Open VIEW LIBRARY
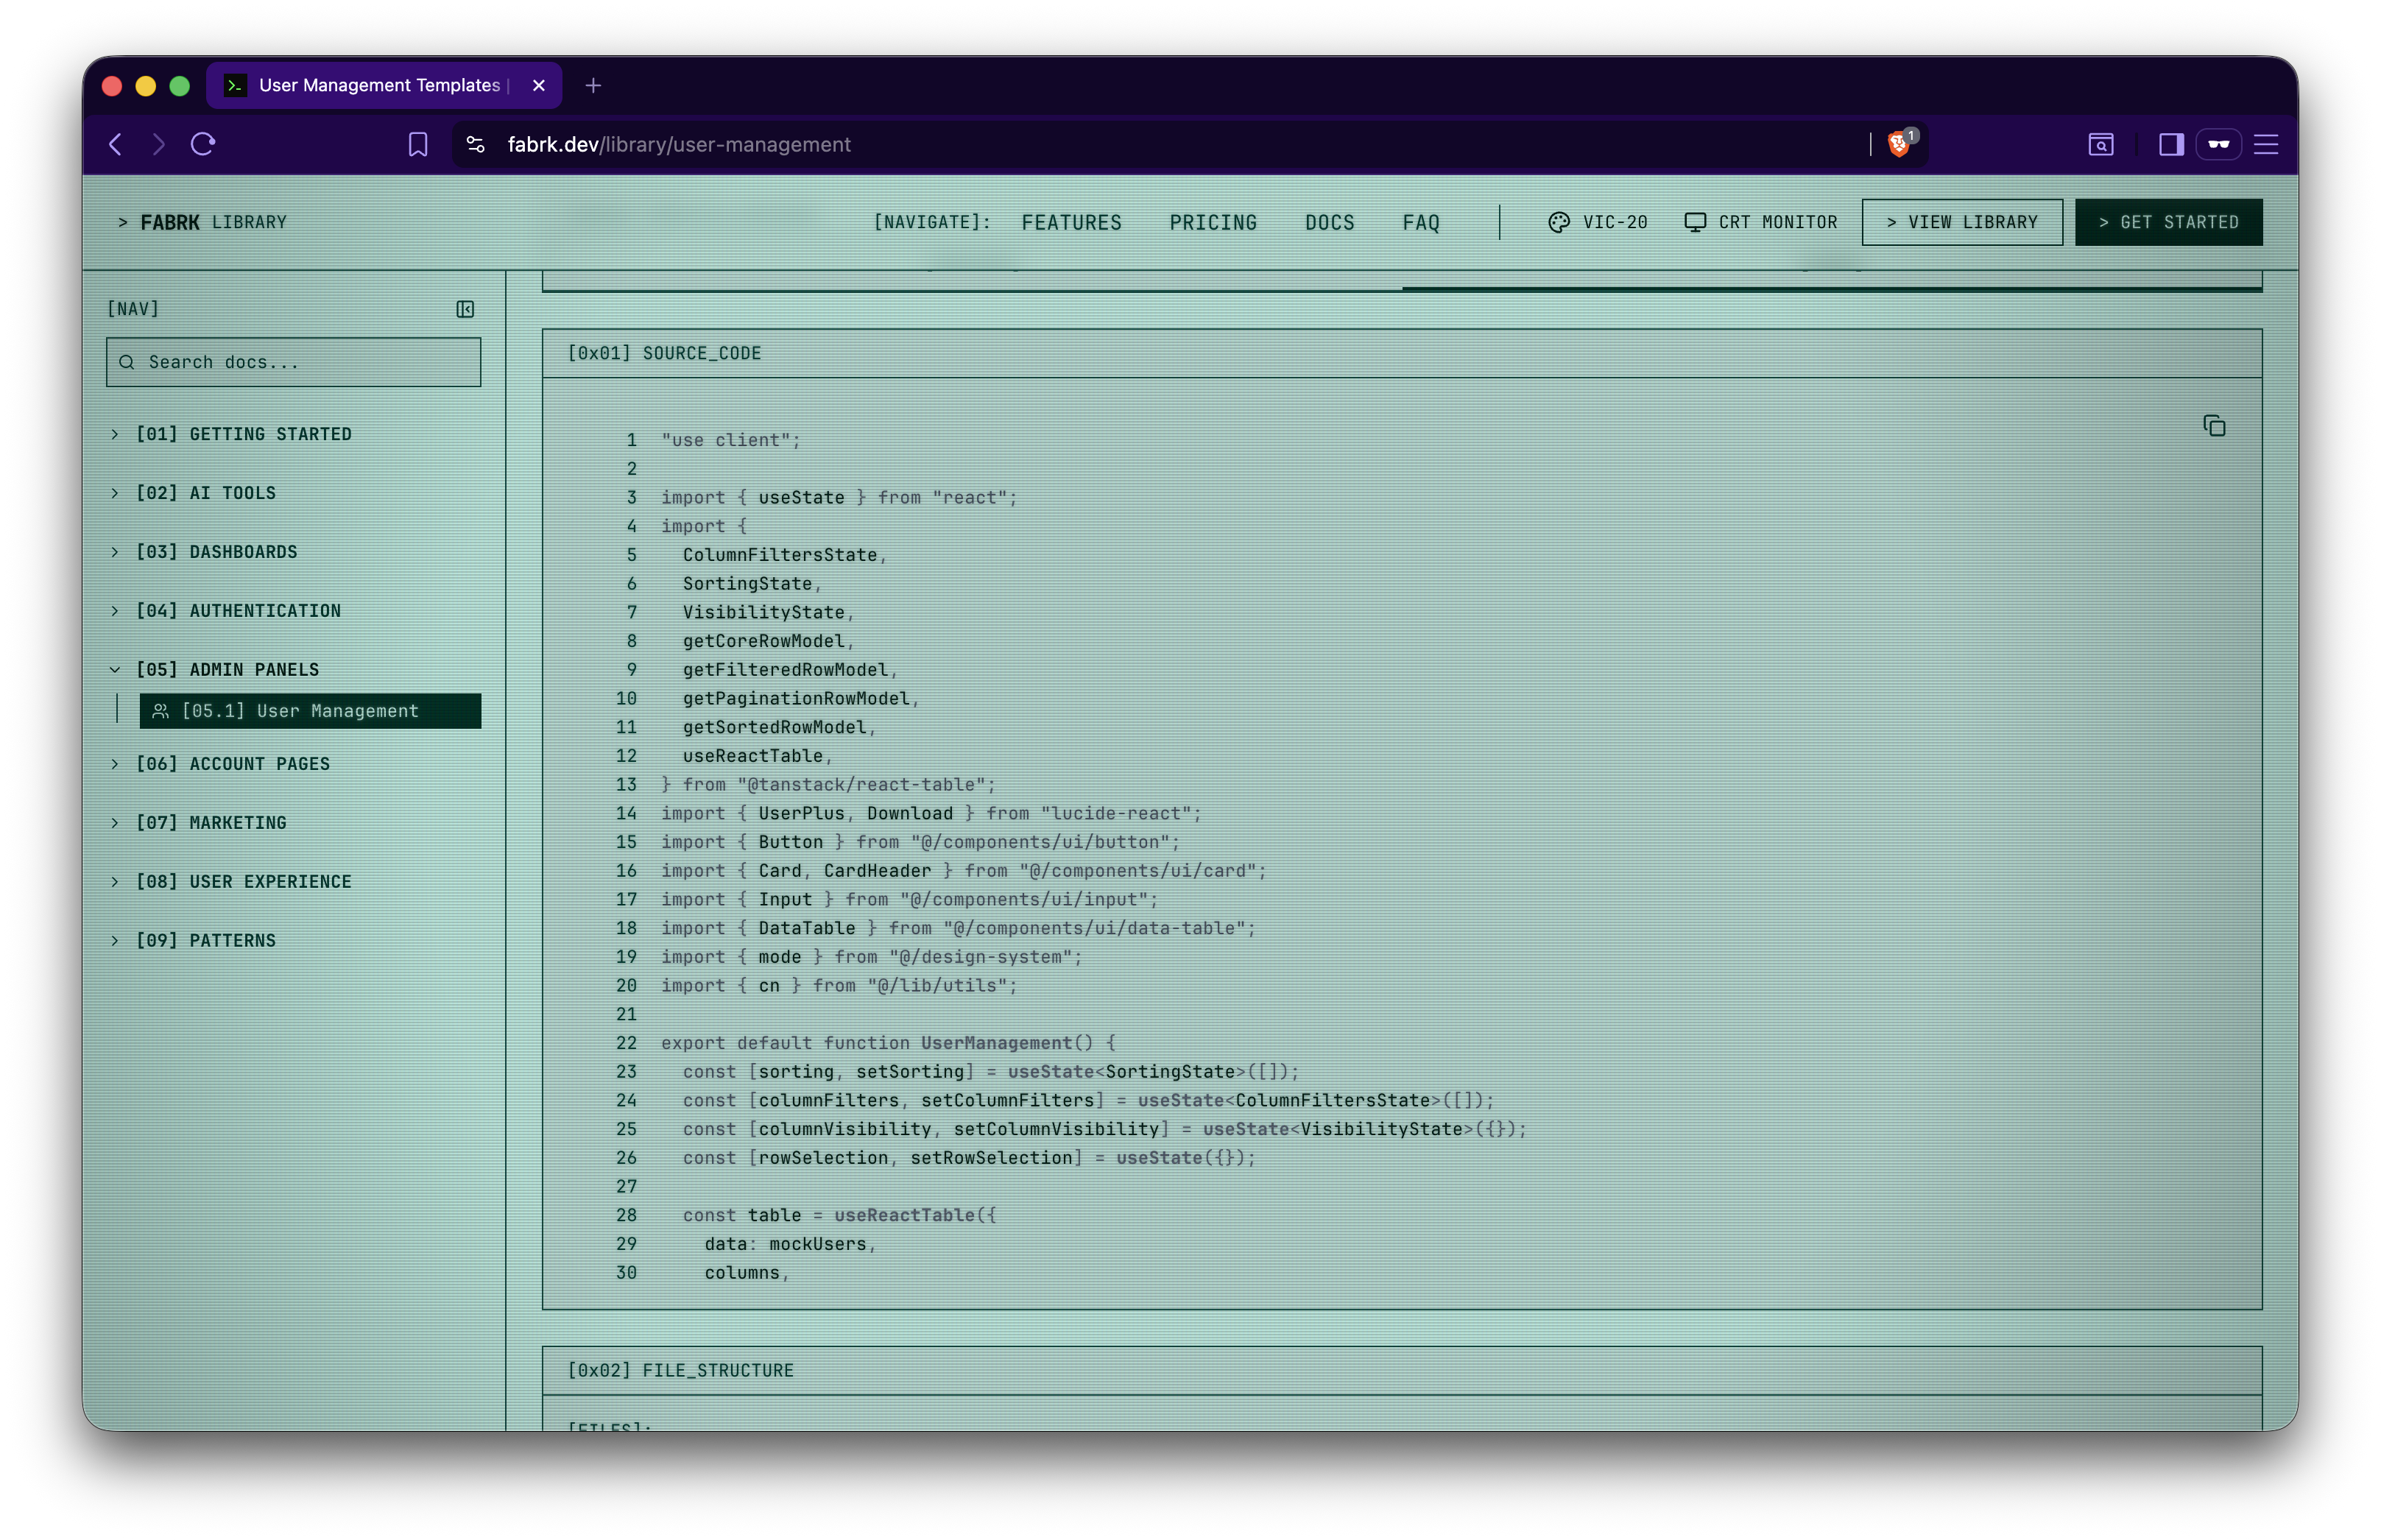2381x1540 pixels. (x=1961, y=222)
